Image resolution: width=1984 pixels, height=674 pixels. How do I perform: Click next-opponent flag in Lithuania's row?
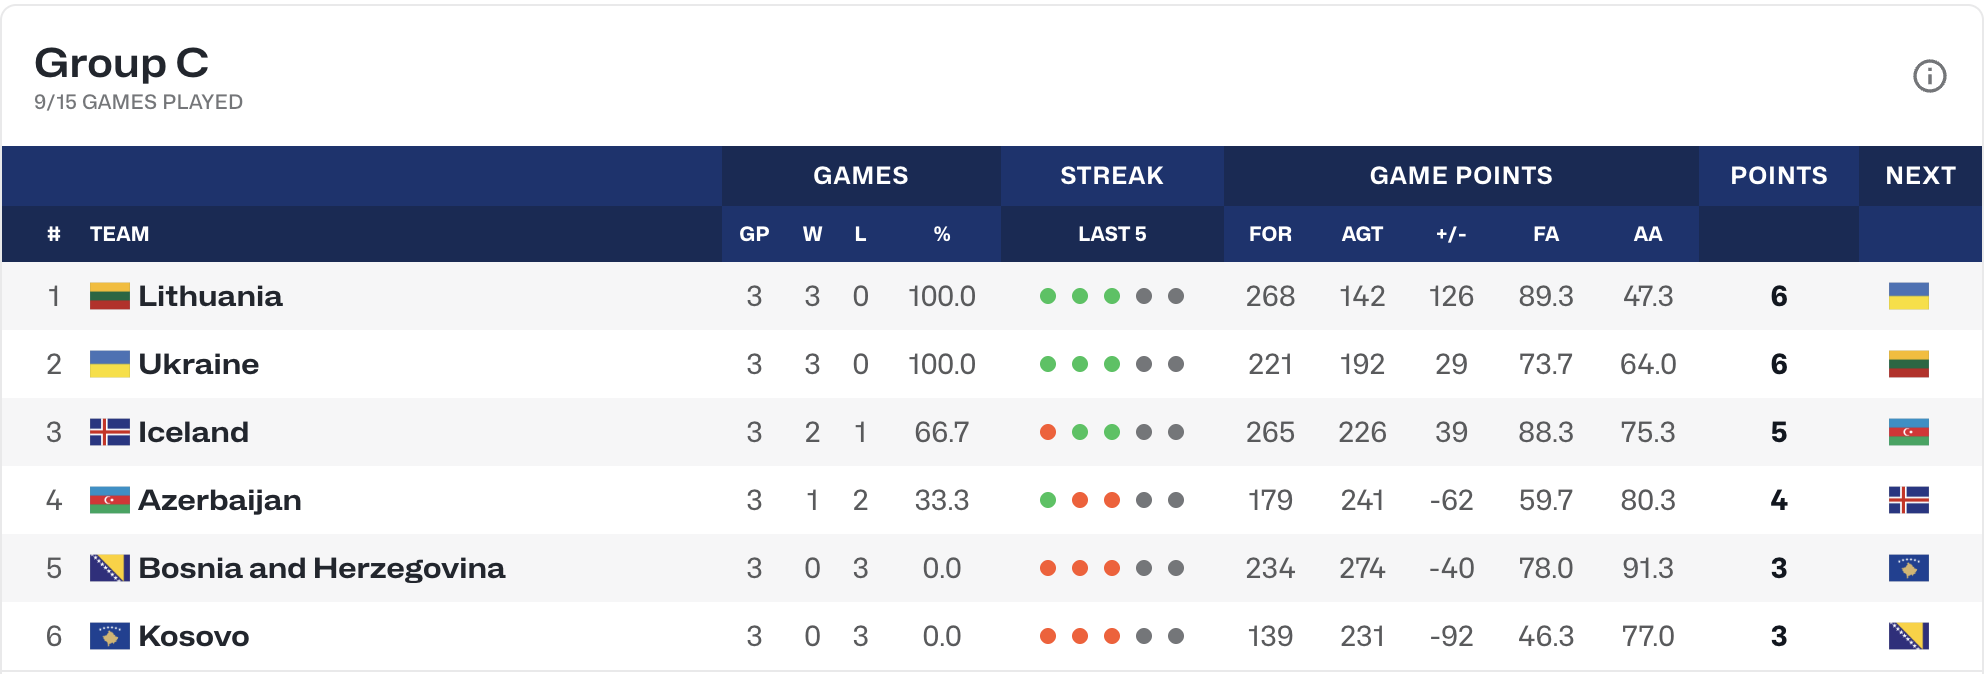coord(1908,296)
